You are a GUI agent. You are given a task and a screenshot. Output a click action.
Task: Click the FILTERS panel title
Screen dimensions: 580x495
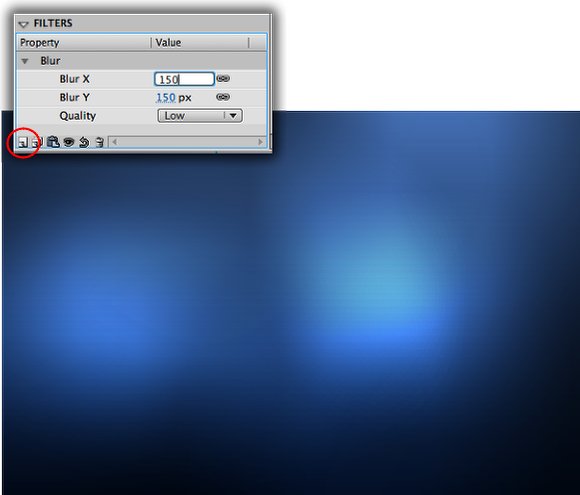(53, 23)
